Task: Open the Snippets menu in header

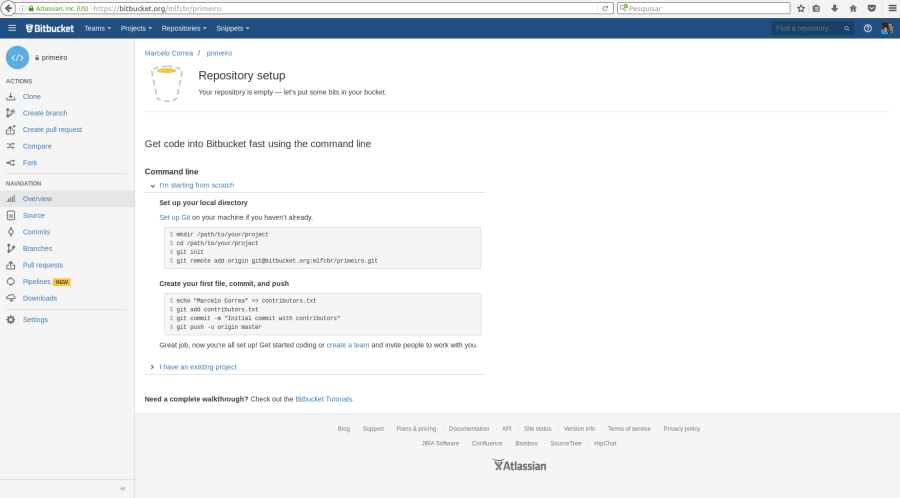Action: point(232,28)
